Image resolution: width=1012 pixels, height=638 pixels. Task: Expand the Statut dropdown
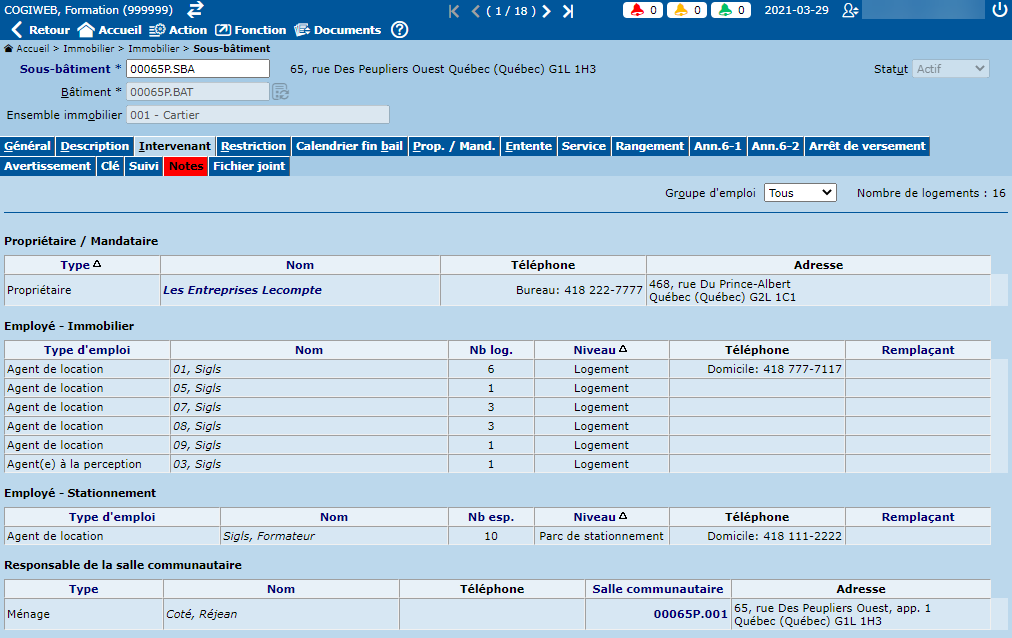(x=951, y=69)
